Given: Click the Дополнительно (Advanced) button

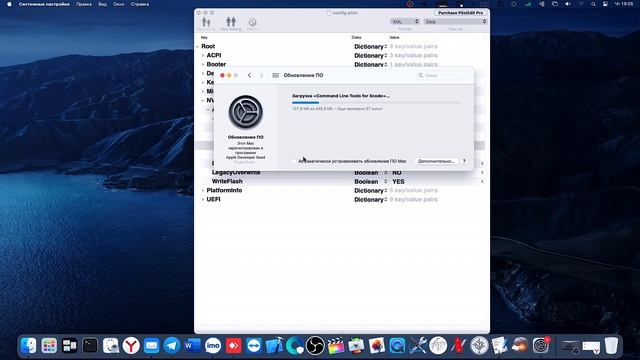Looking at the screenshot, I should (x=436, y=161).
